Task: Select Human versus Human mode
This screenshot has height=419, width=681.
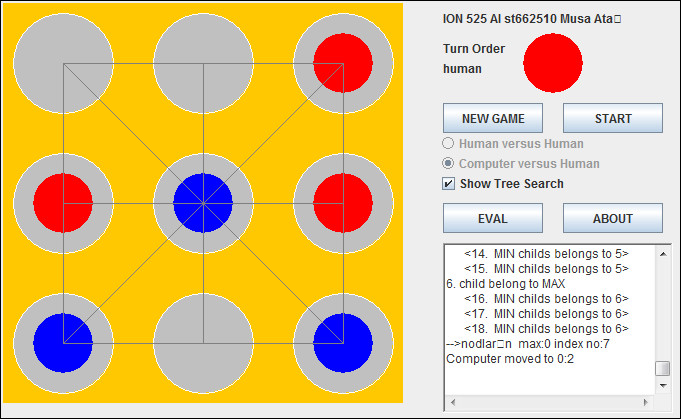Action: click(x=513, y=143)
